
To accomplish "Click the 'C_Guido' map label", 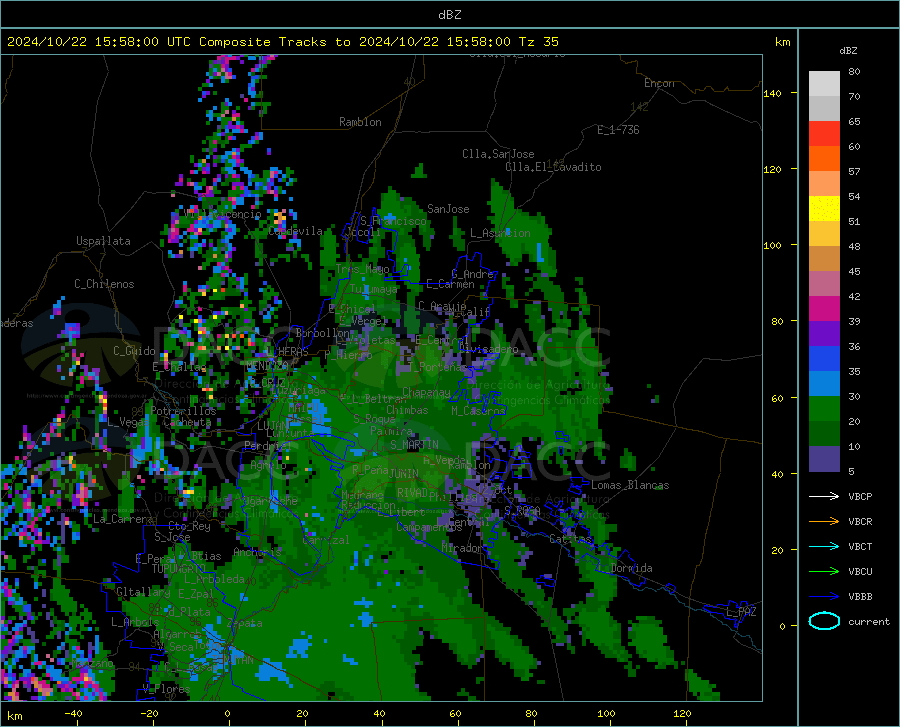I will pyautogui.click(x=134, y=351).
